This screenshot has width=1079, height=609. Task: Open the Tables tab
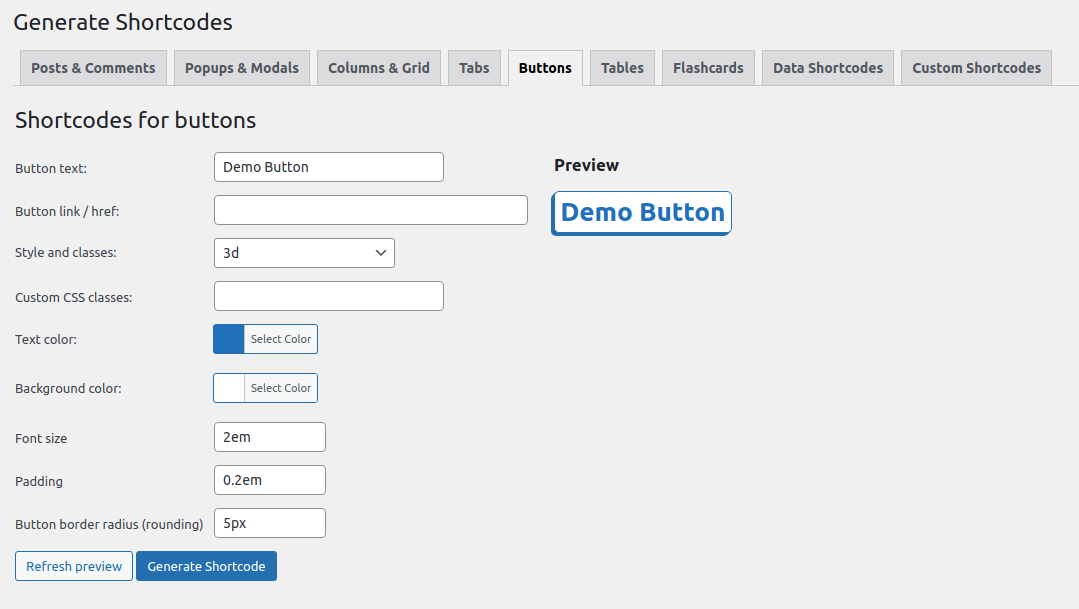622,68
